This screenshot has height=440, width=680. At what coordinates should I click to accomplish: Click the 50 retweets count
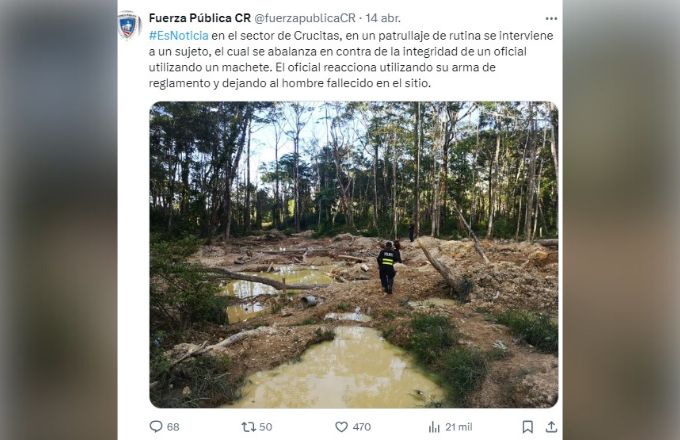coord(266,426)
